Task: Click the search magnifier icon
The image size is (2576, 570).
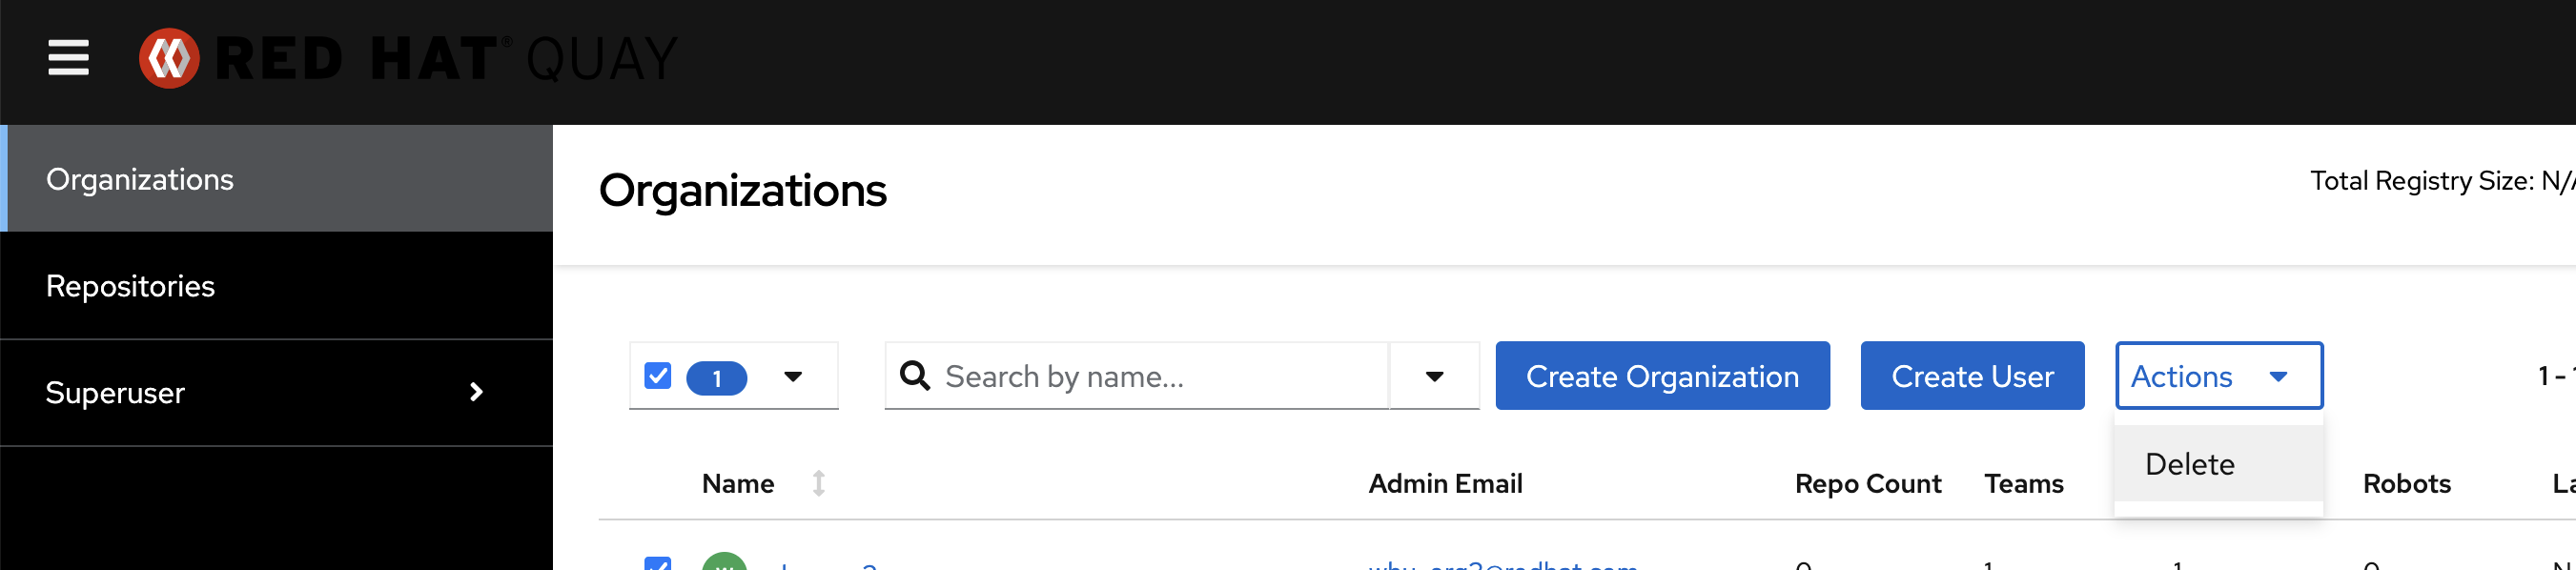Action: pyautogui.click(x=915, y=376)
